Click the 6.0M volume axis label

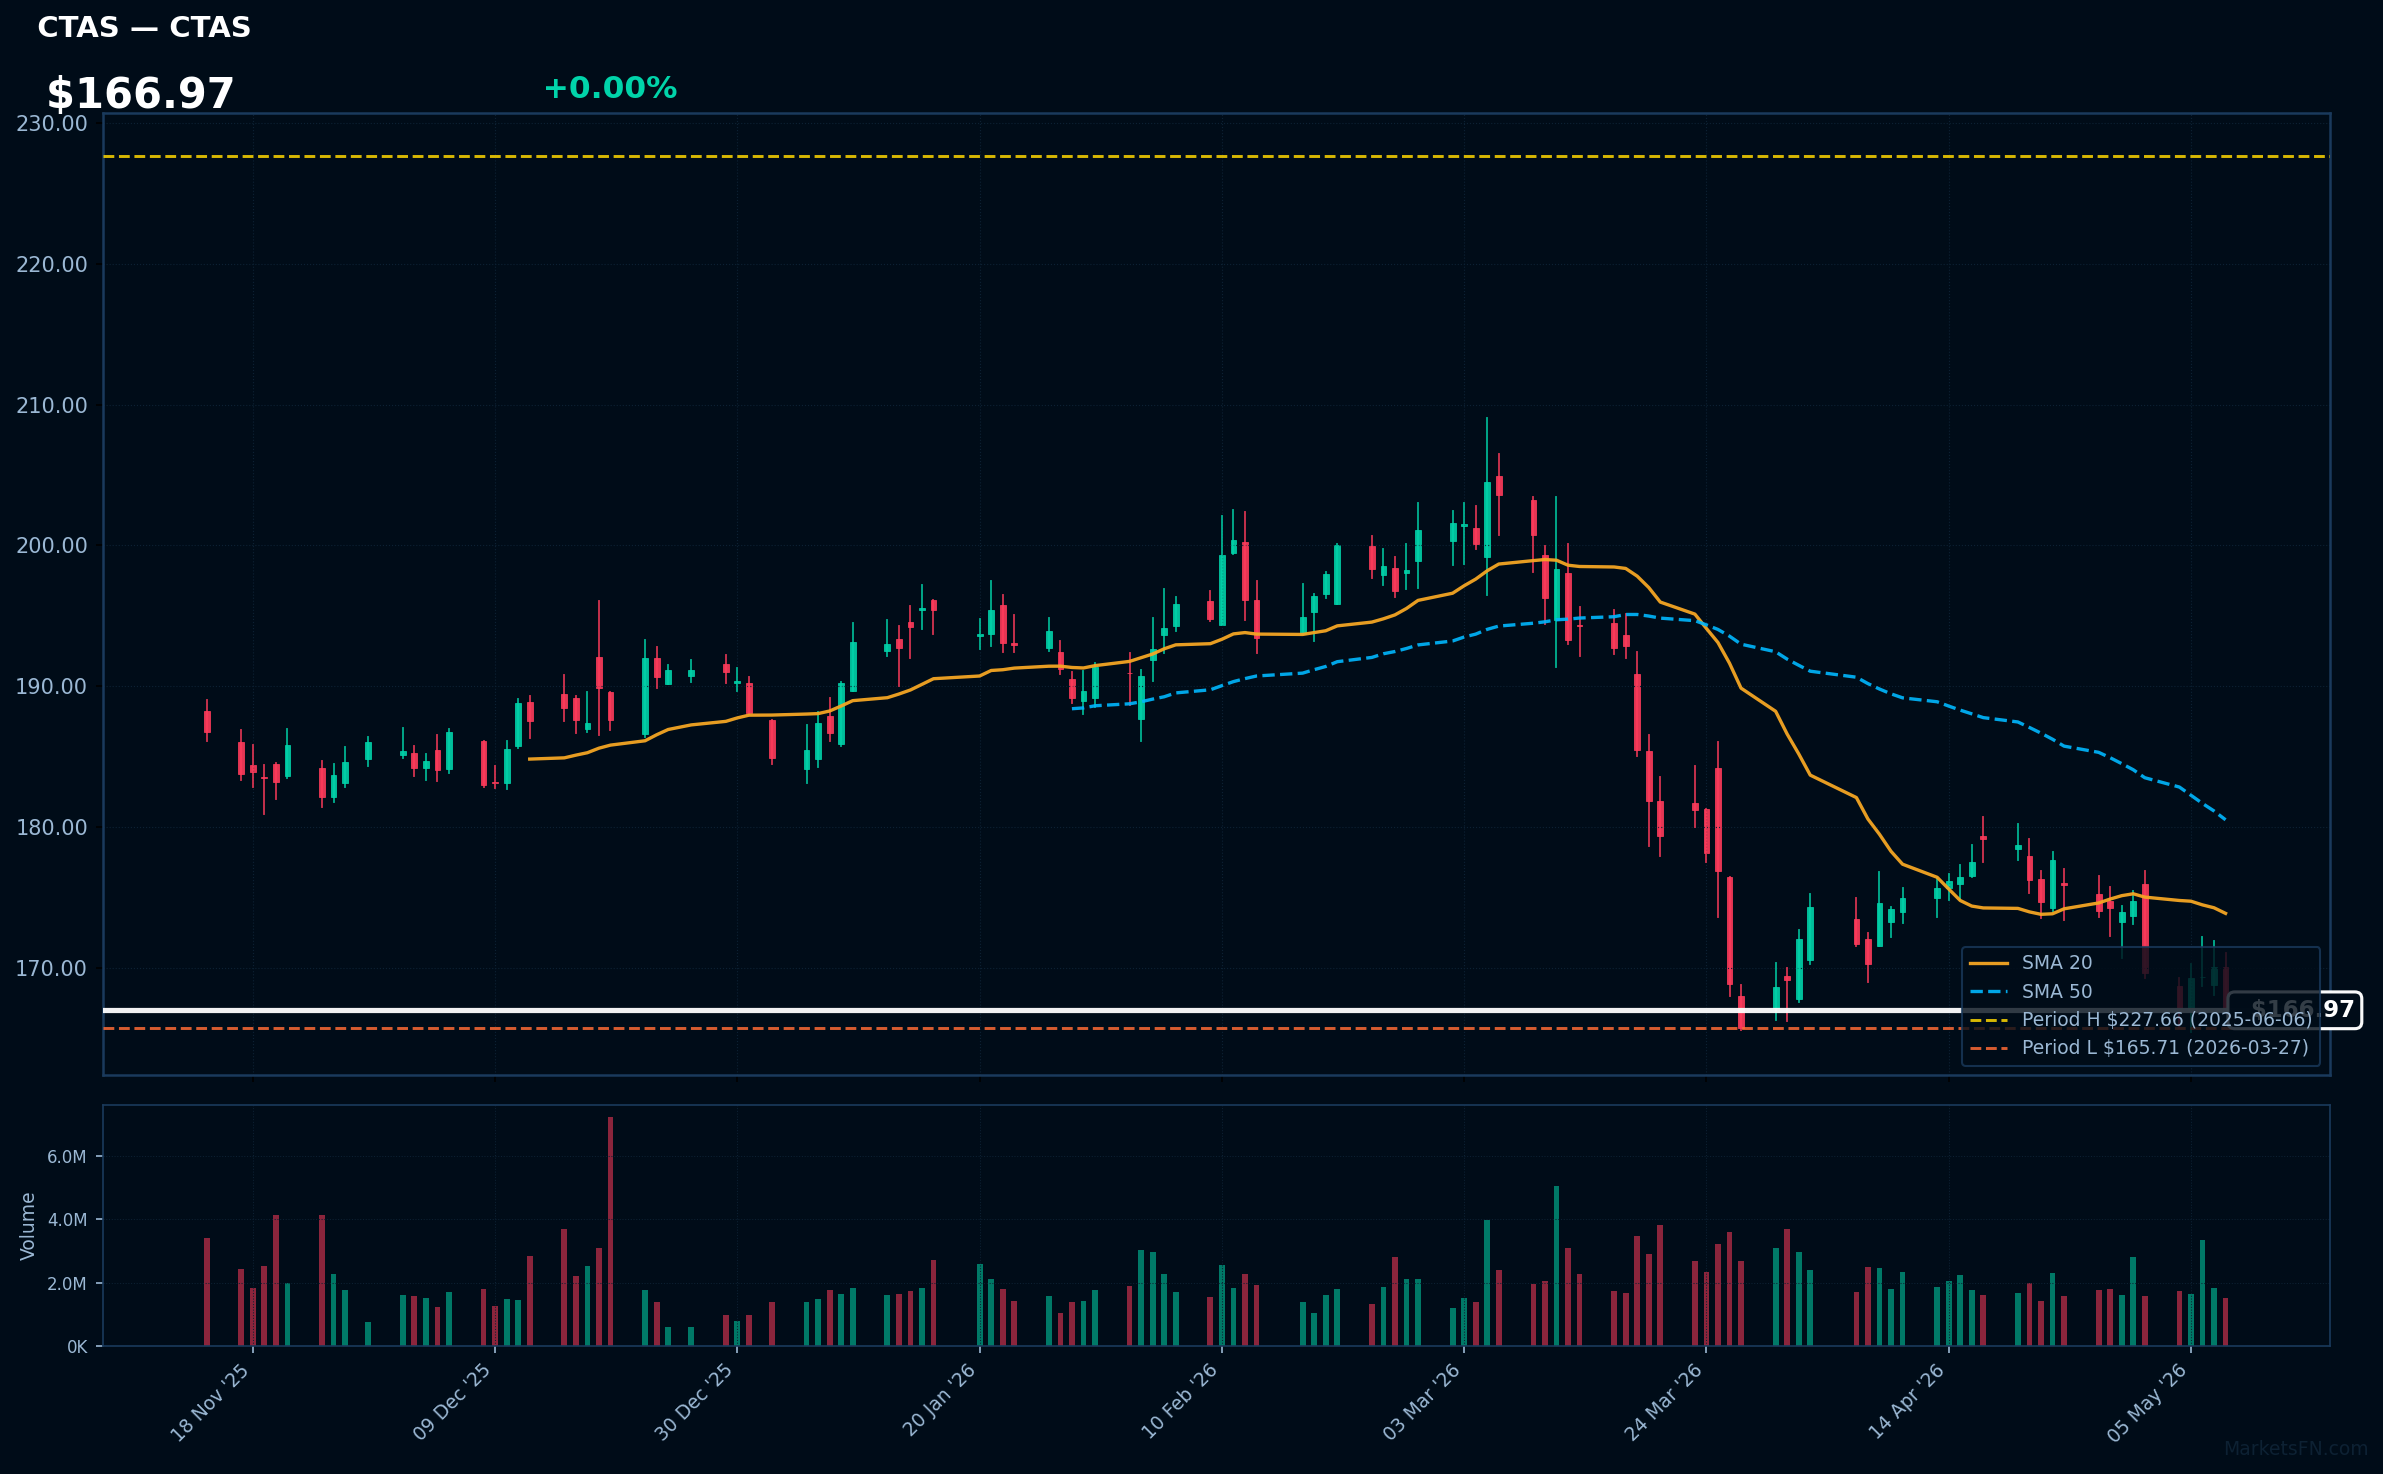67,1157
